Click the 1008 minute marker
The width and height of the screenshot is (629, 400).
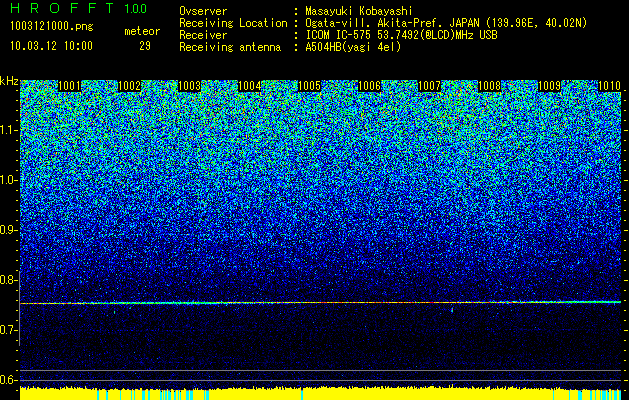(x=489, y=86)
